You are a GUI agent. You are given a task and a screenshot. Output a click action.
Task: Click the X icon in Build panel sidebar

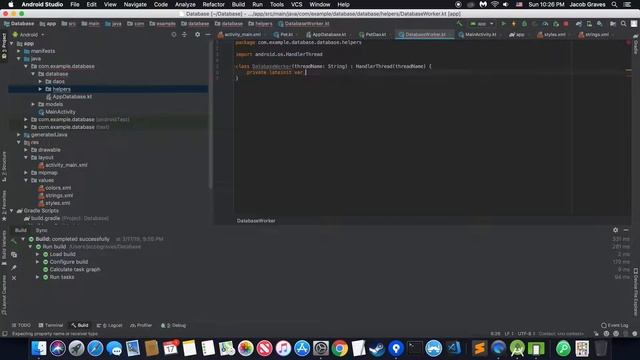click(14, 278)
